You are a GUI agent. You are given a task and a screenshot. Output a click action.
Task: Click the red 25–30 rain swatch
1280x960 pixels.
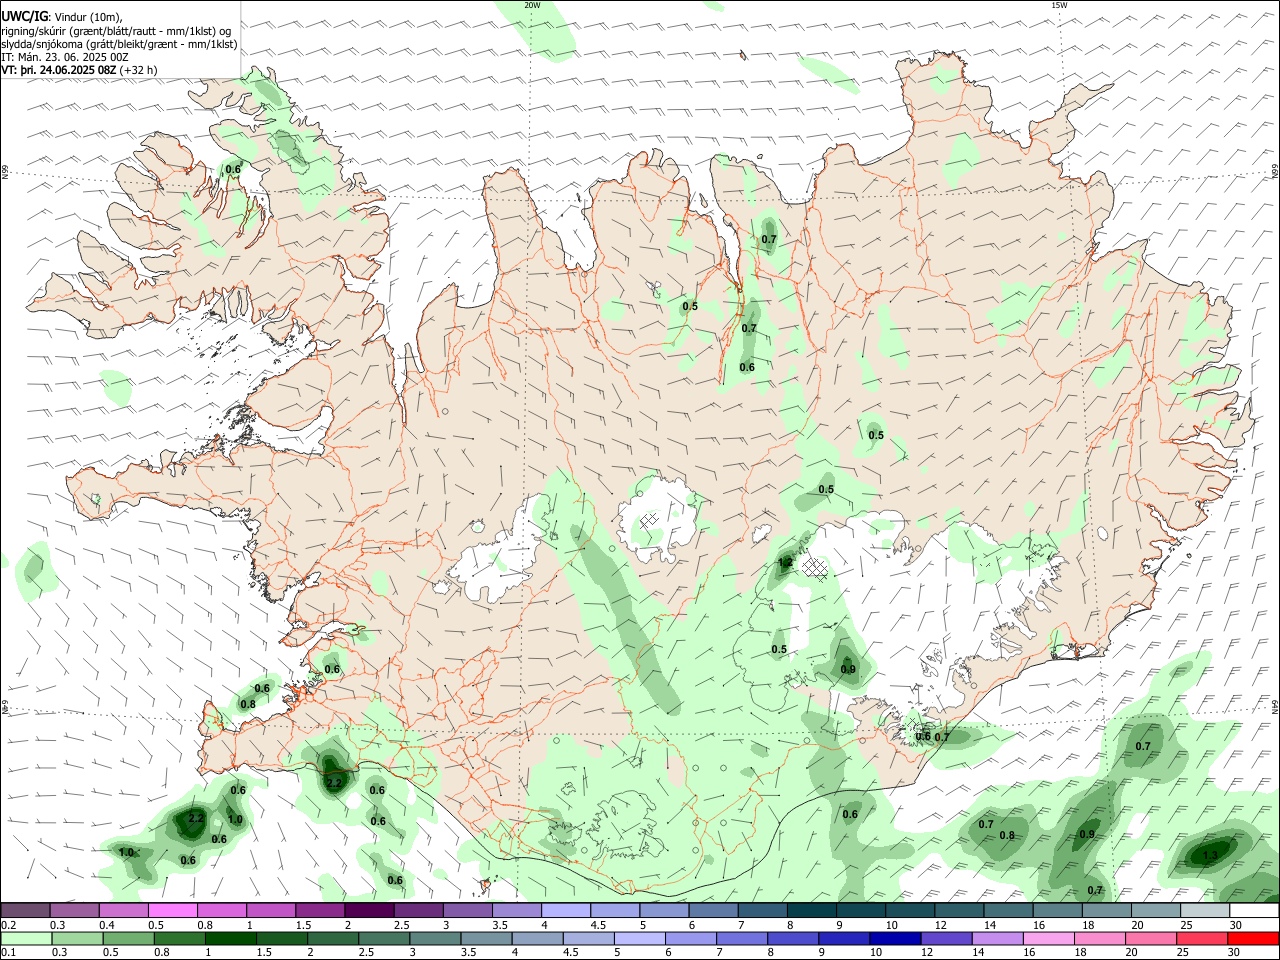point(1202,939)
